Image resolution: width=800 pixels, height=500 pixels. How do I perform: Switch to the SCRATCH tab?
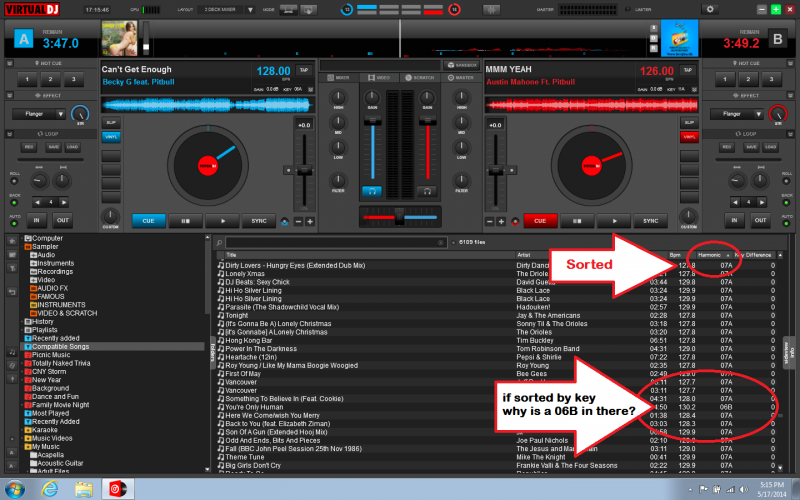coord(419,78)
